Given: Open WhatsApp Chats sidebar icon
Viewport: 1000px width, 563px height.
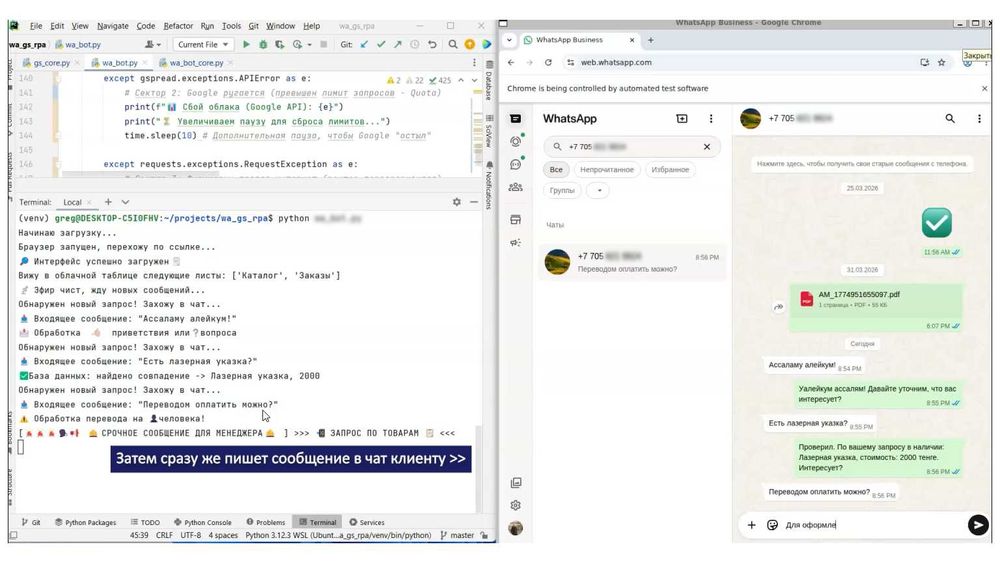Looking at the screenshot, I should (x=515, y=119).
